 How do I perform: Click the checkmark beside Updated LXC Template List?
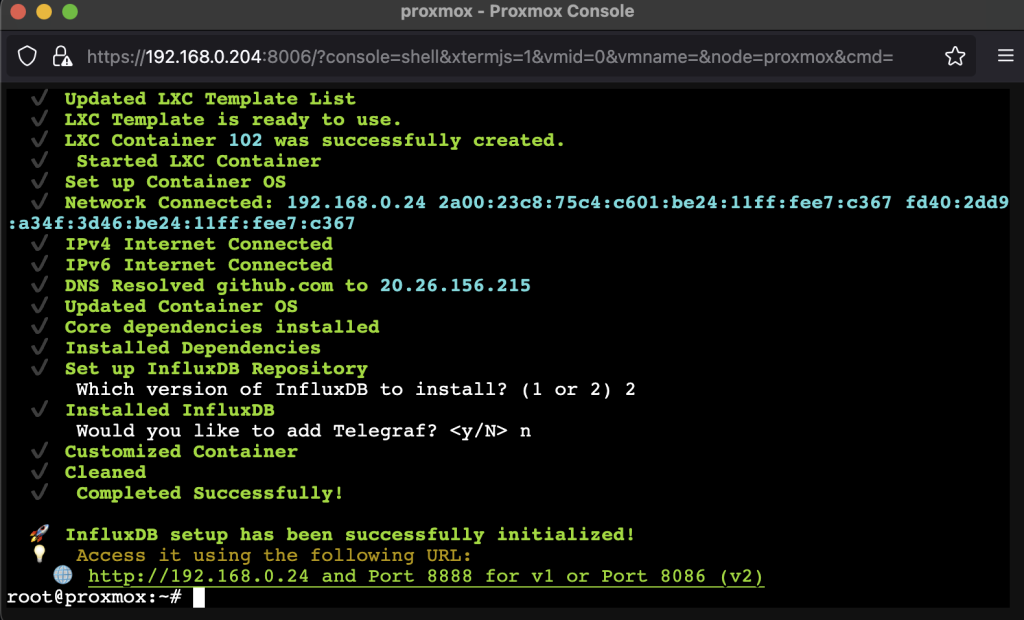38,98
